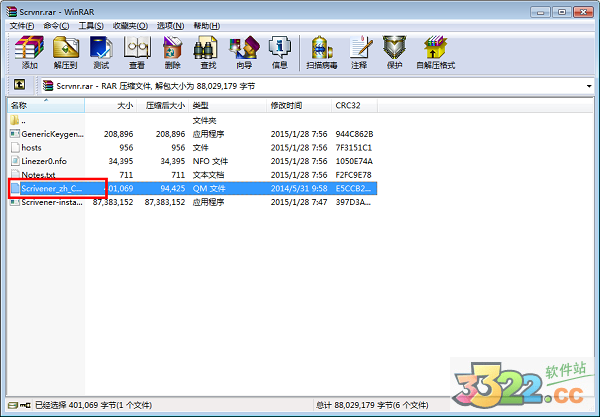
Task: Click size value 208,896 in 大小 column
Action: [119, 134]
